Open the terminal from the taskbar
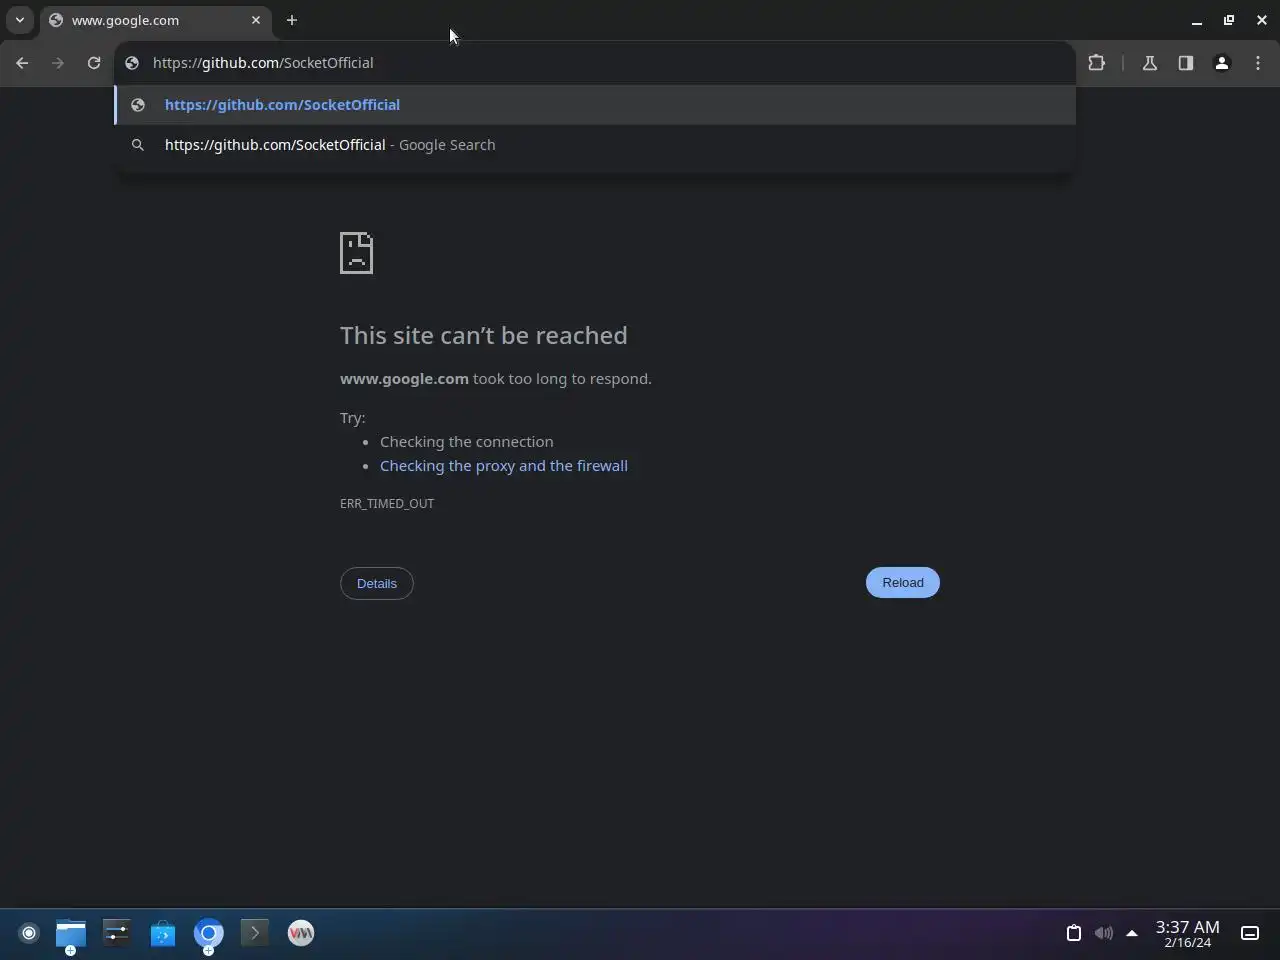This screenshot has height=960, width=1280. coord(255,934)
